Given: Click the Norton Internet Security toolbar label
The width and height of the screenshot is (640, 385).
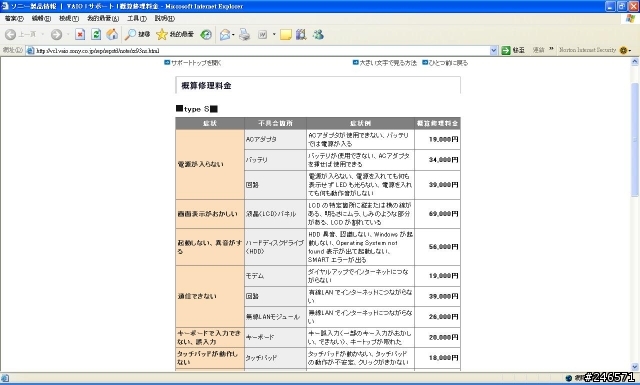Looking at the screenshot, I should (587, 50).
